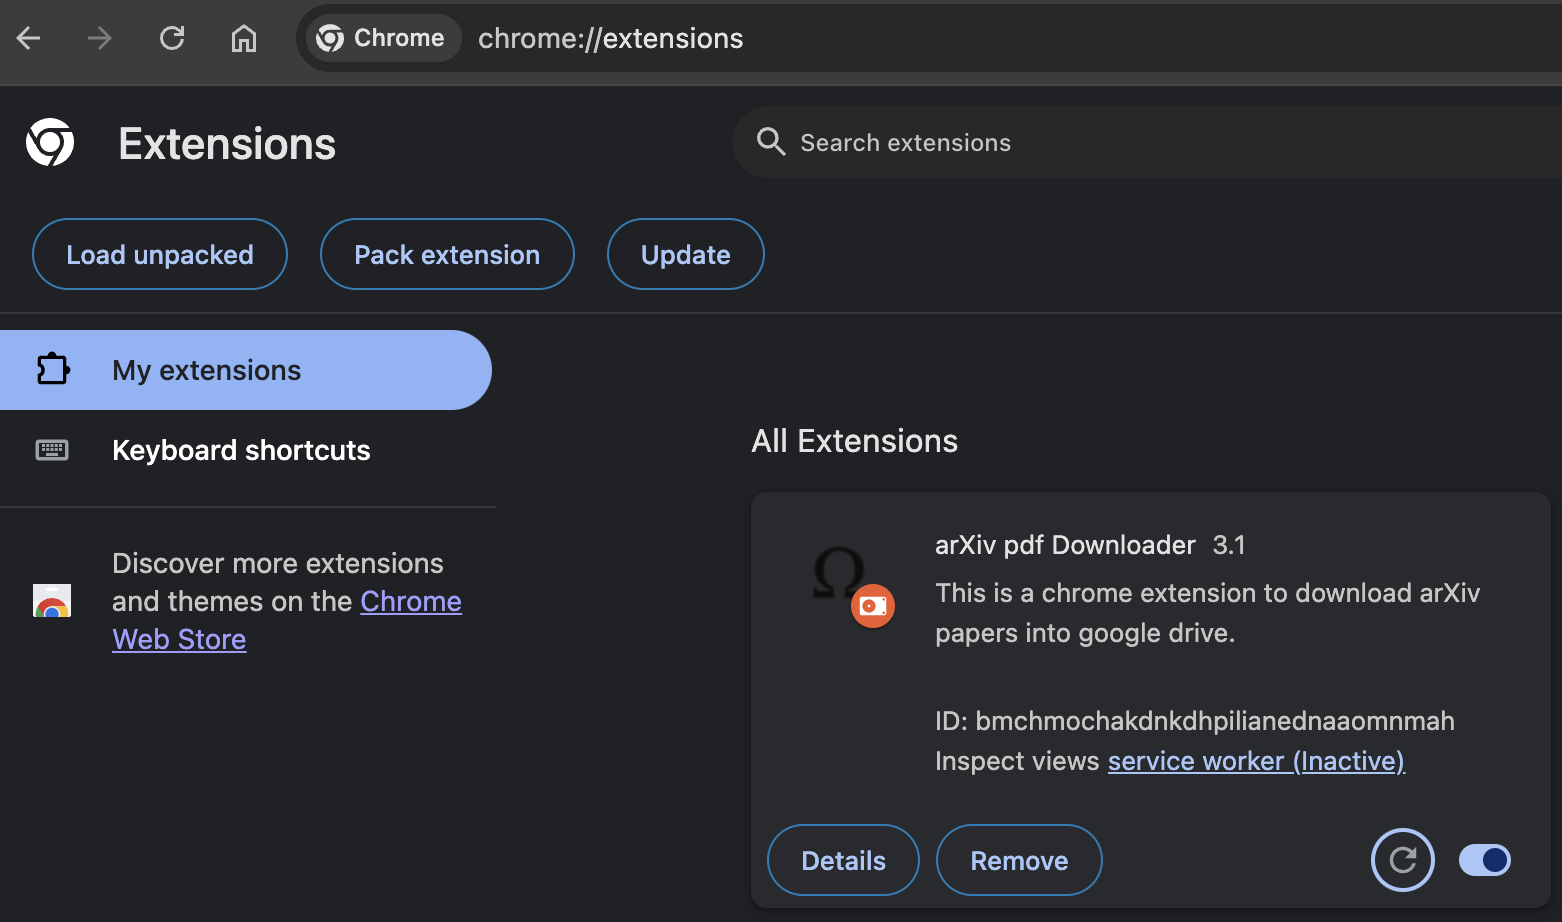Open the home page via home icon
1562x922 pixels.
pos(244,39)
